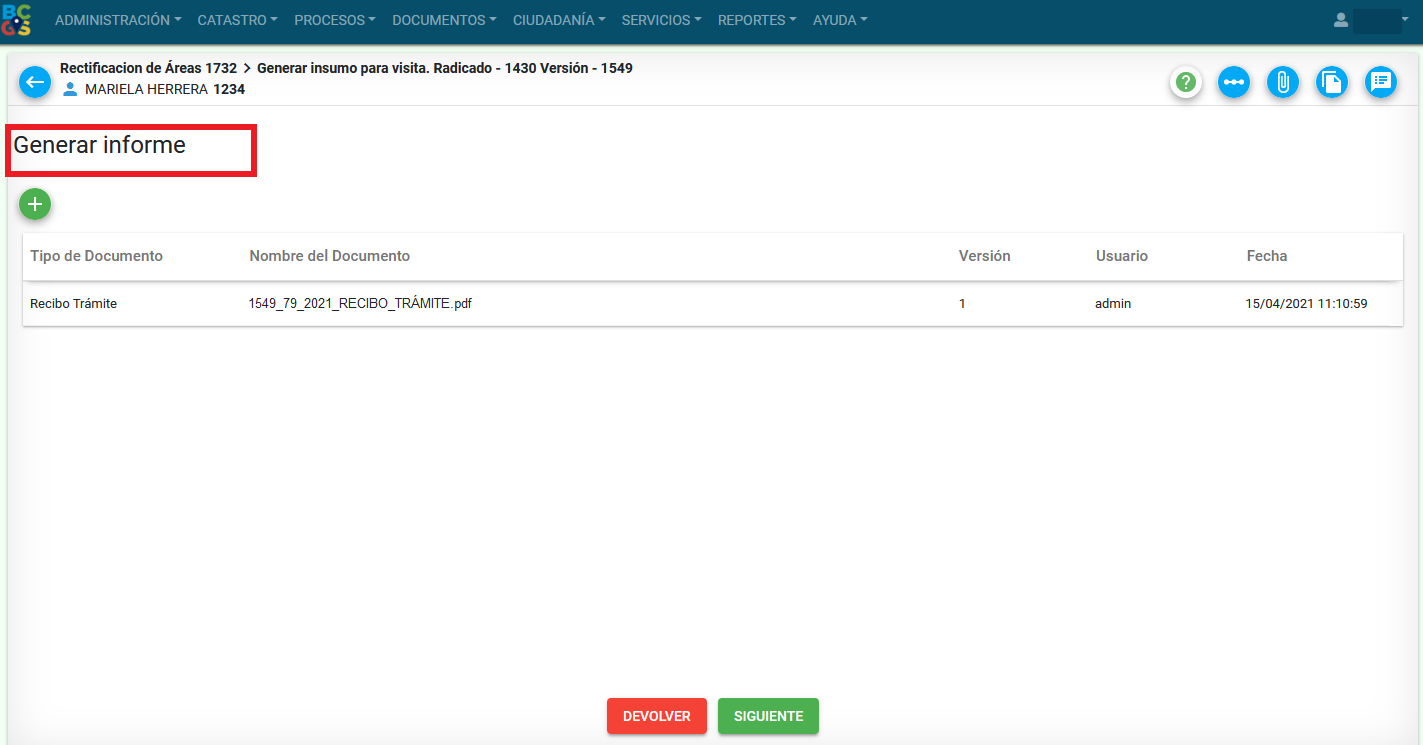
Task: Open the PROCESOS dropdown menu
Action: (334, 20)
